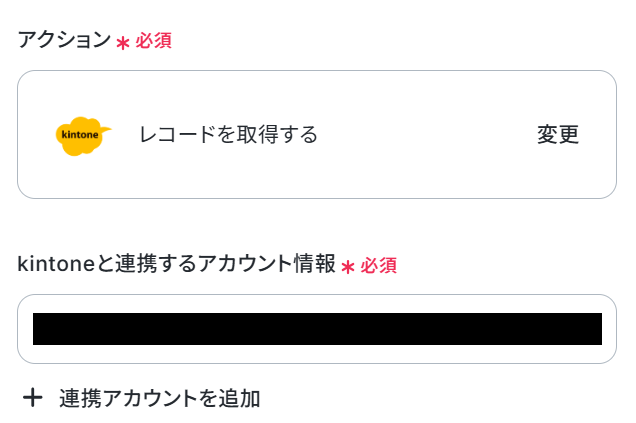Screen dimensions: 636x423
Task: Select the レコードを取得する action text
Action: pyautogui.click(x=228, y=135)
